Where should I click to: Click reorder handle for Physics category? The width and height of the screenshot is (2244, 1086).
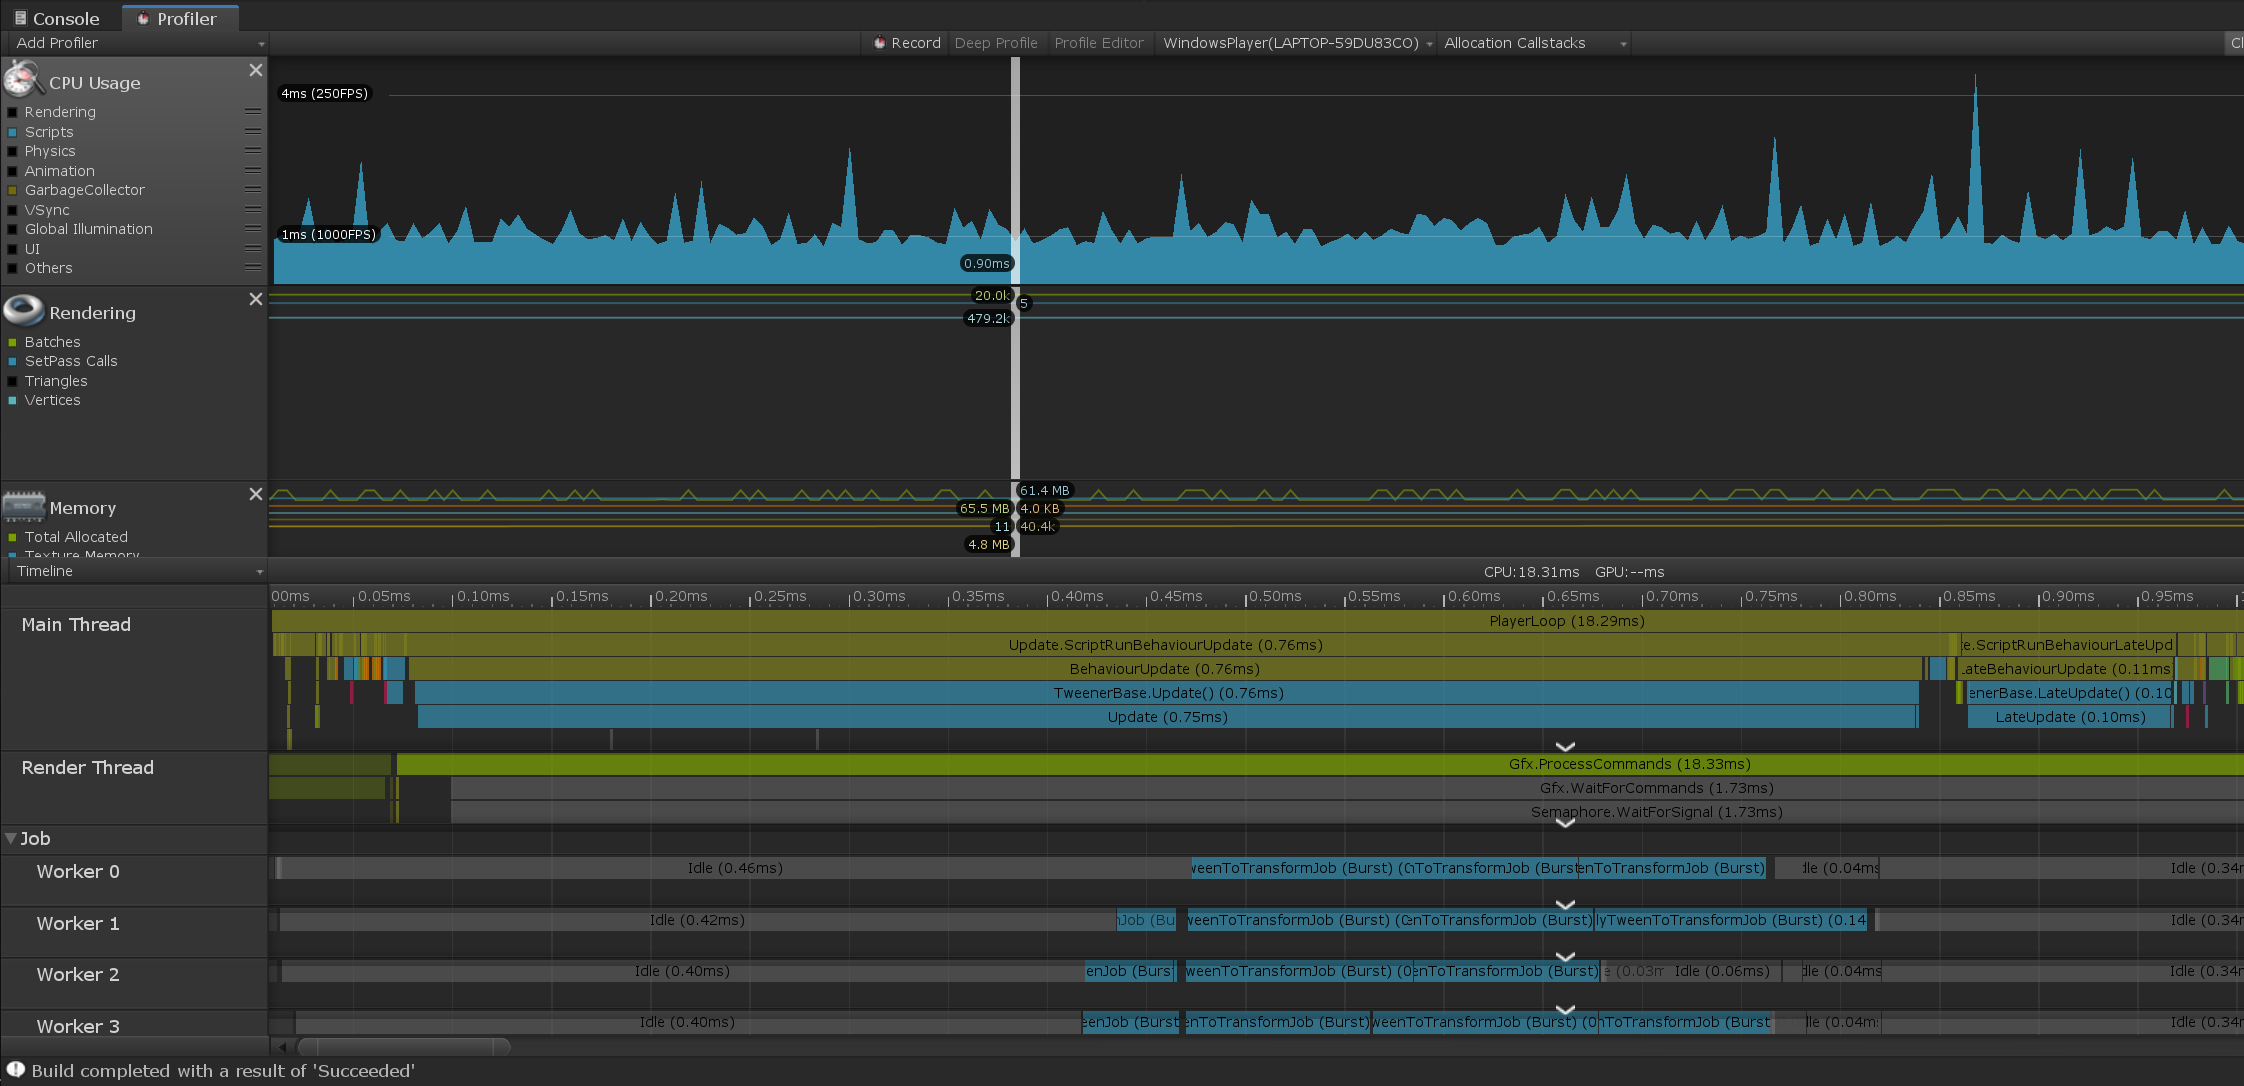click(x=253, y=151)
